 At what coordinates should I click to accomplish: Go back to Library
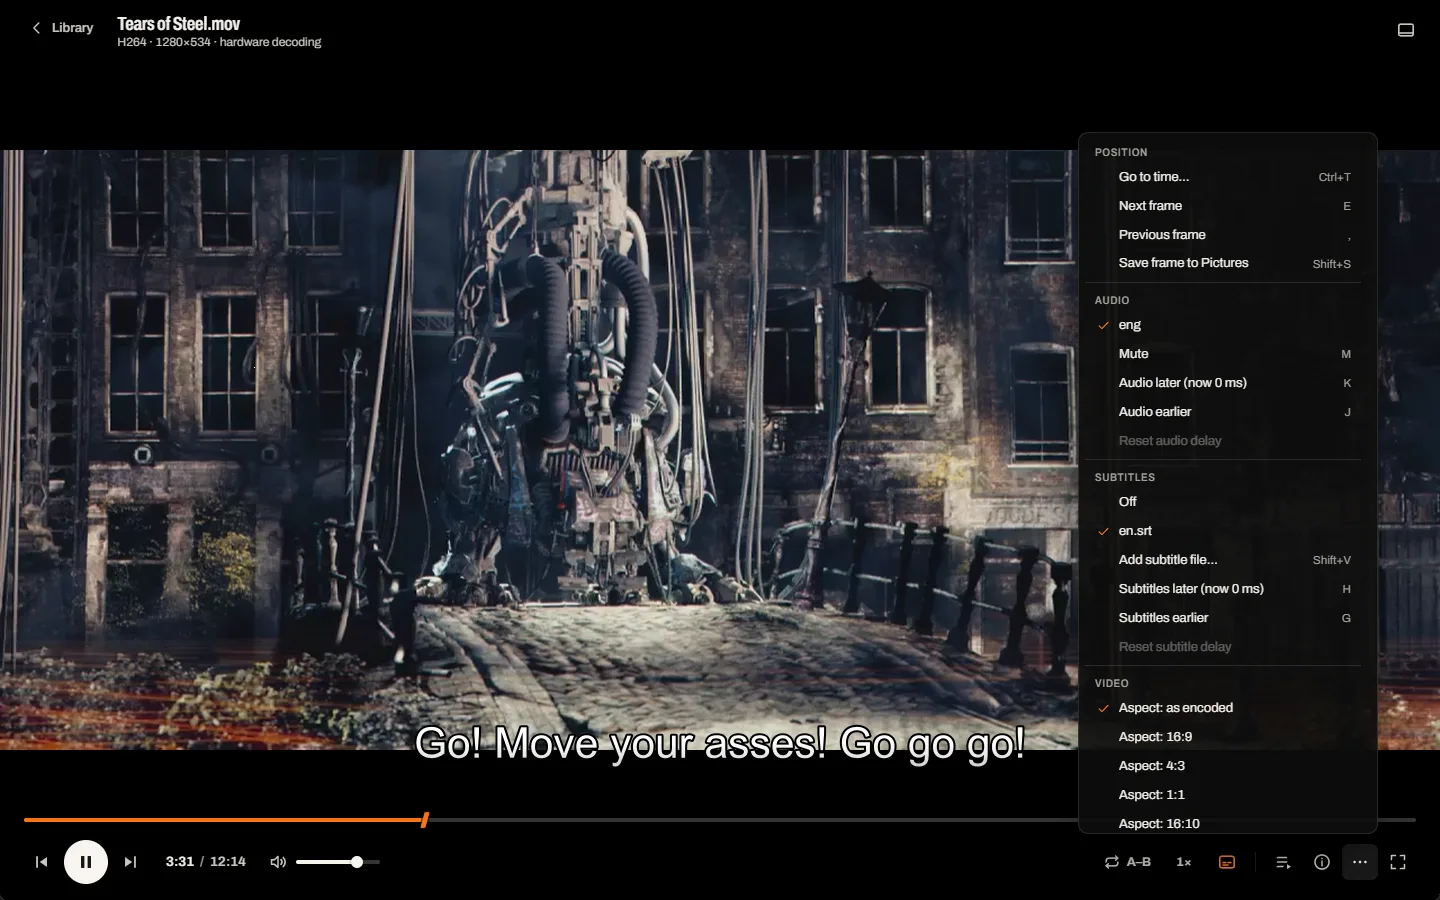click(x=63, y=28)
